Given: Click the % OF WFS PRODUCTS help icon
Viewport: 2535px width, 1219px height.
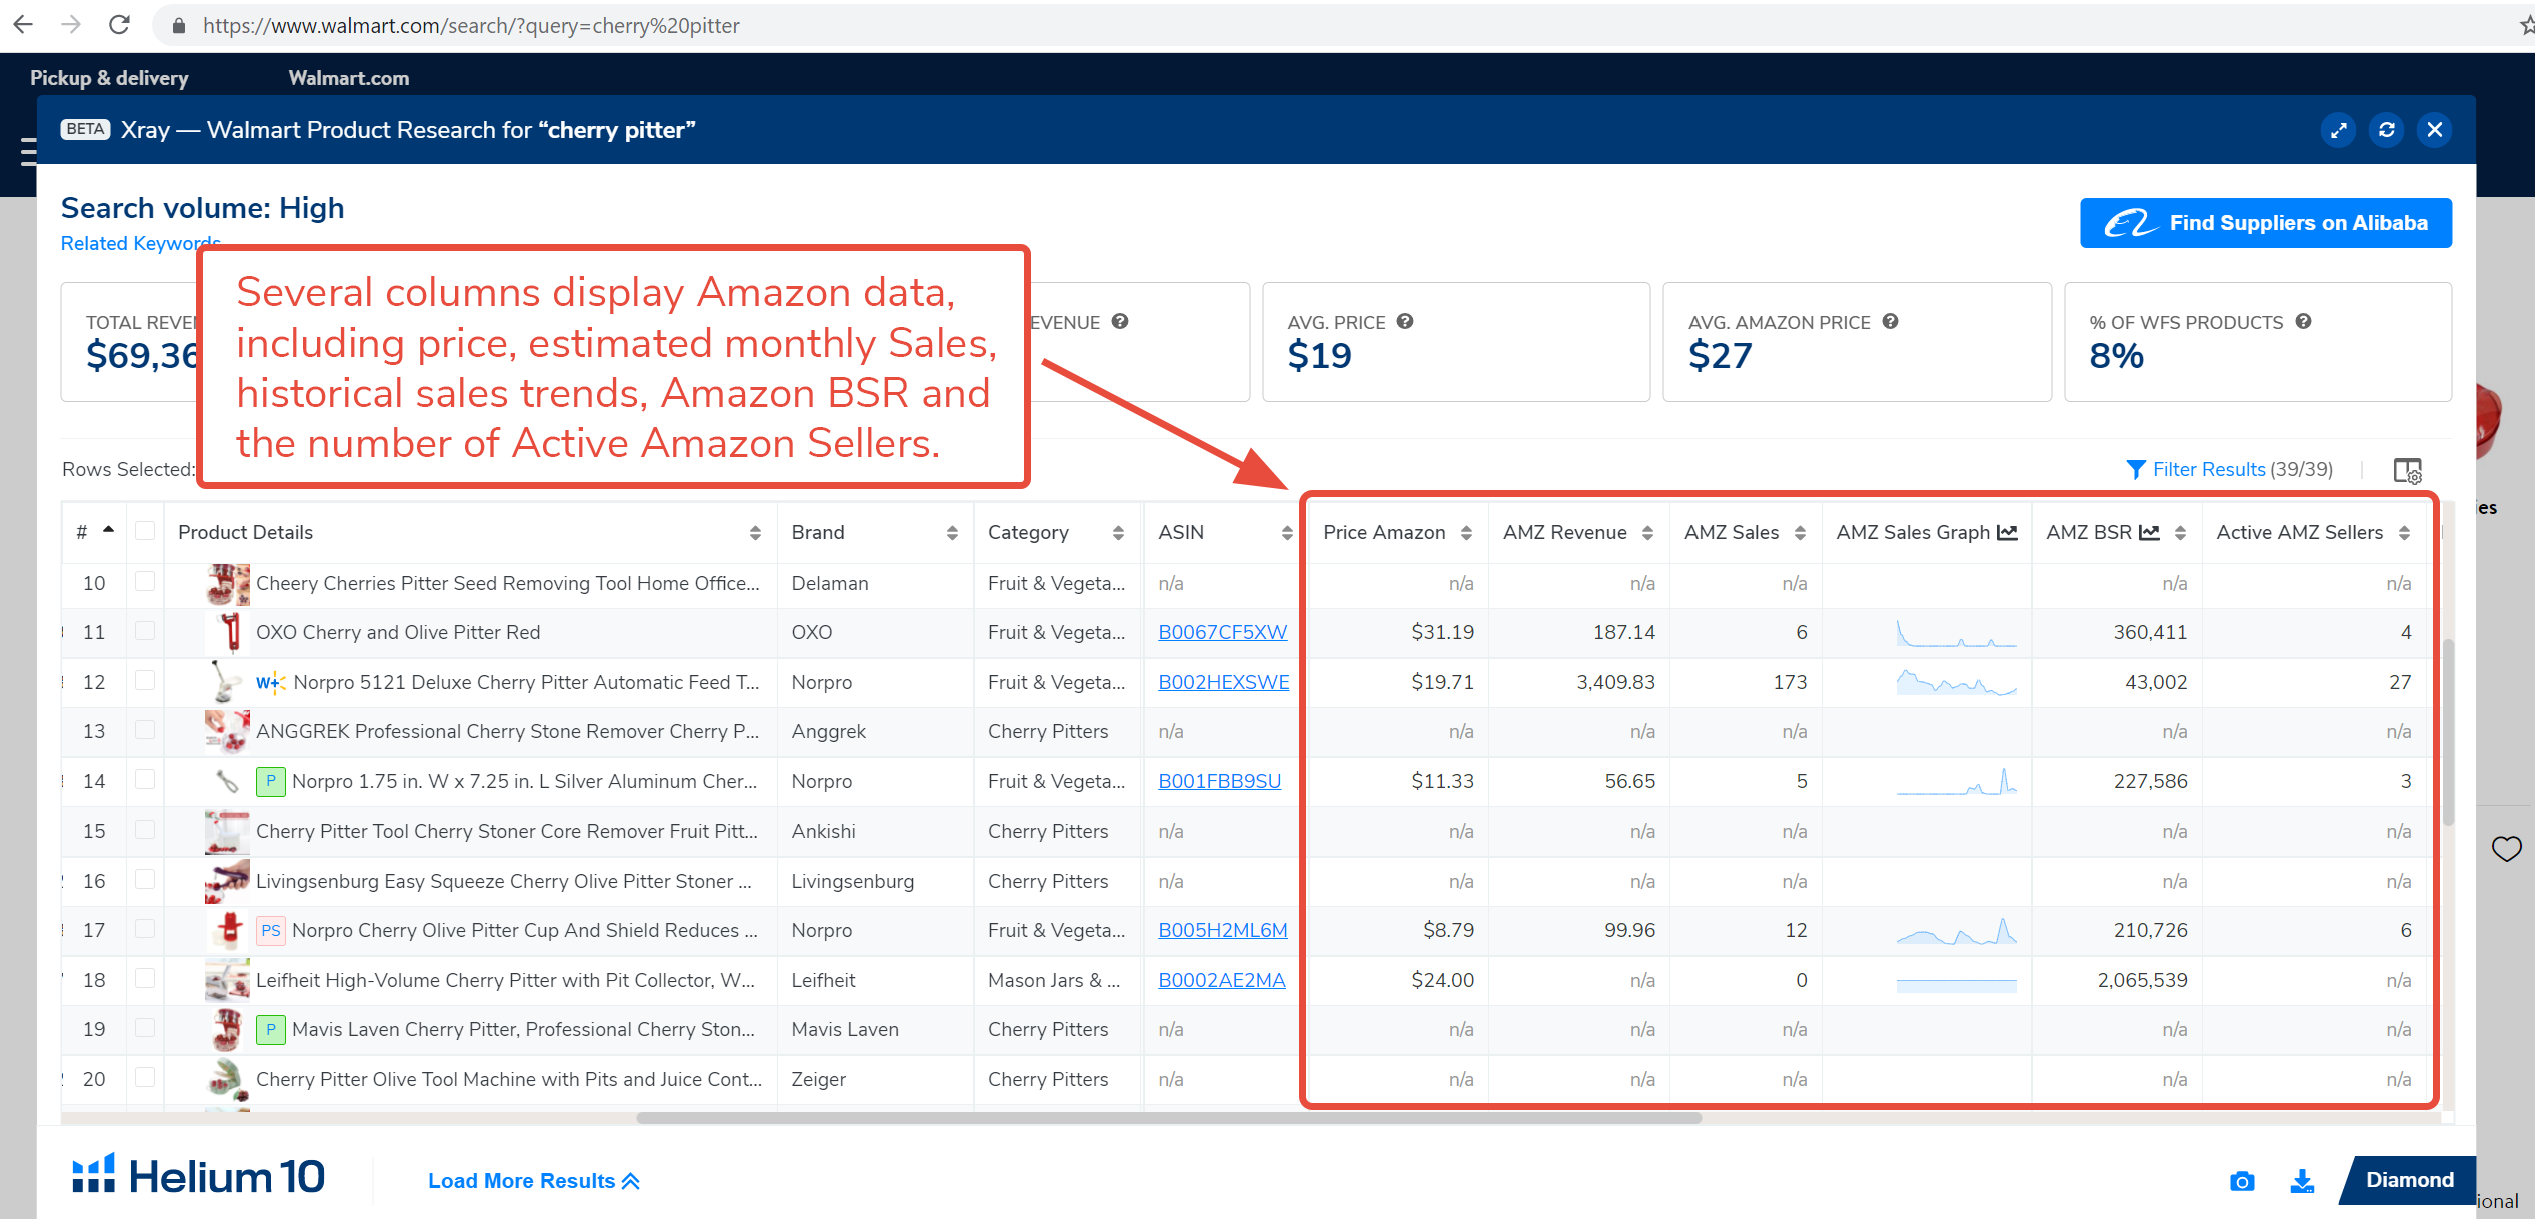Looking at the screenshot, I should click(x=2303, y=322).
